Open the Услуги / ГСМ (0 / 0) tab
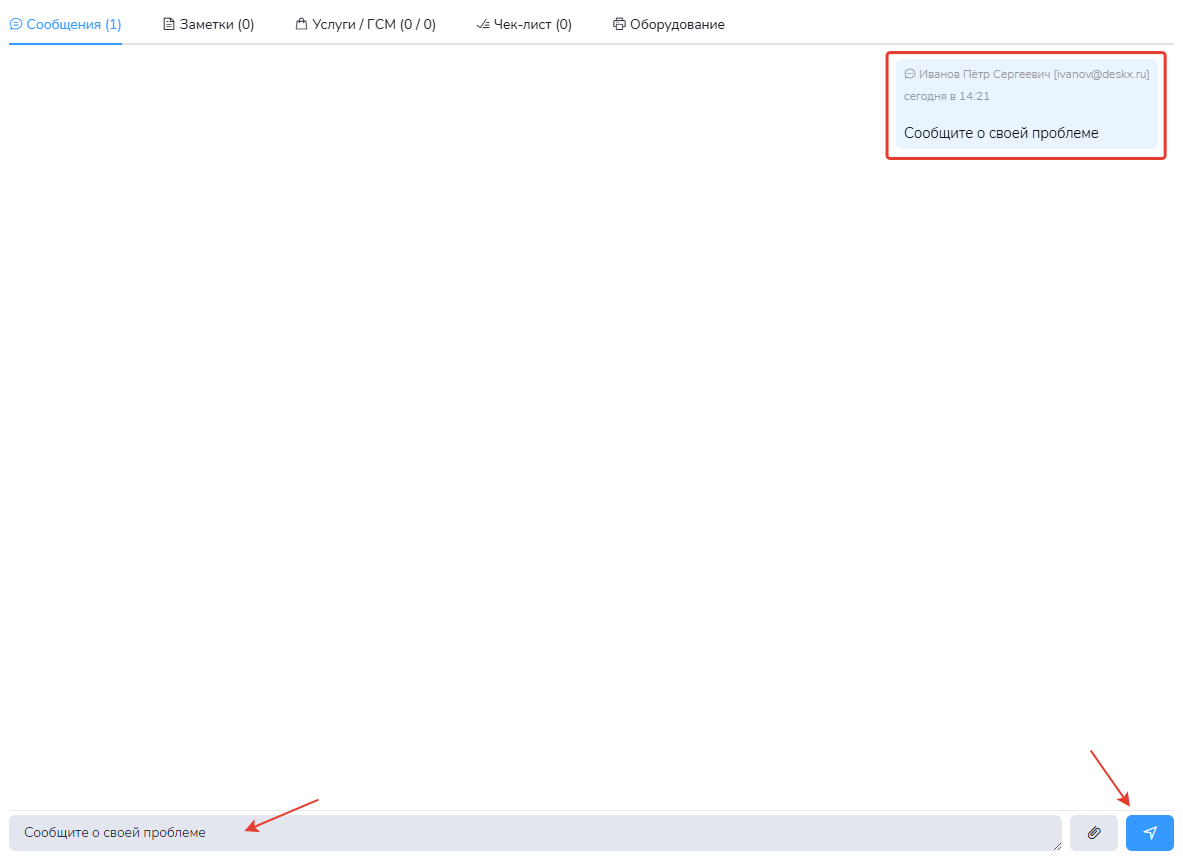The image size is (1183, 860). 373,25
